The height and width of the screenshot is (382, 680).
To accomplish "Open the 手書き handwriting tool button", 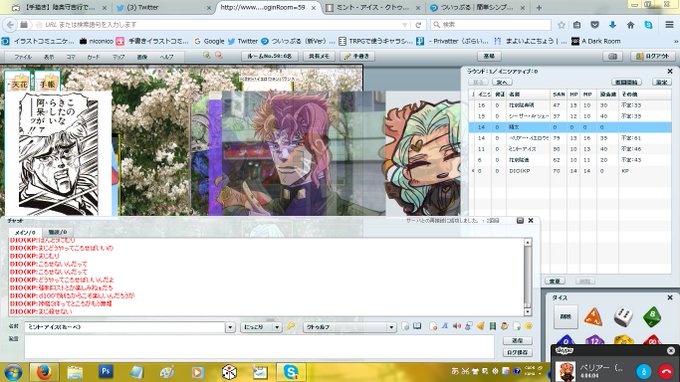I will 357,56.
